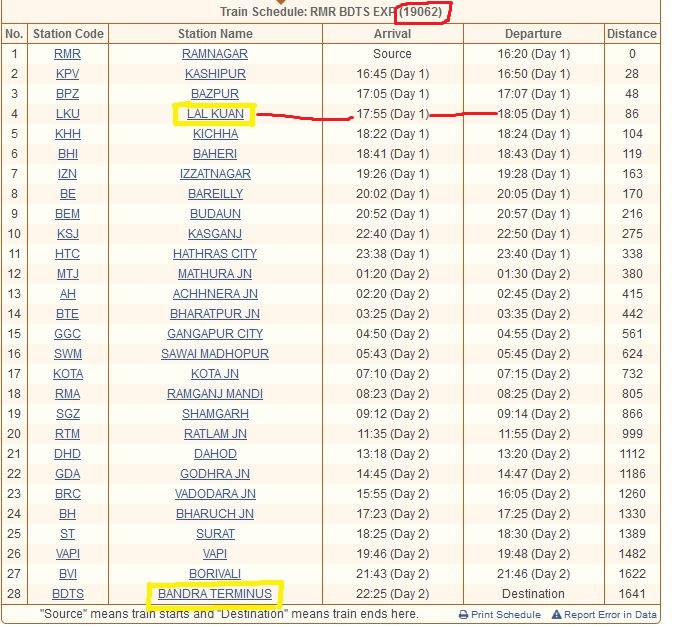Open the BAHERI station link

tap(215, 154)
